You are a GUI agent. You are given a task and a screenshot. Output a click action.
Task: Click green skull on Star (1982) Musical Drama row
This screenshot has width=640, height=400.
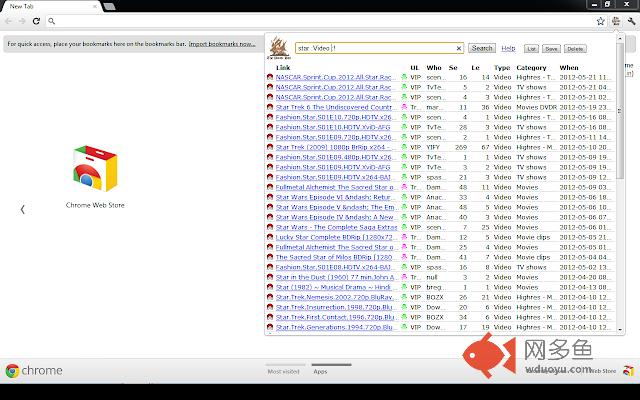point(404,287)
